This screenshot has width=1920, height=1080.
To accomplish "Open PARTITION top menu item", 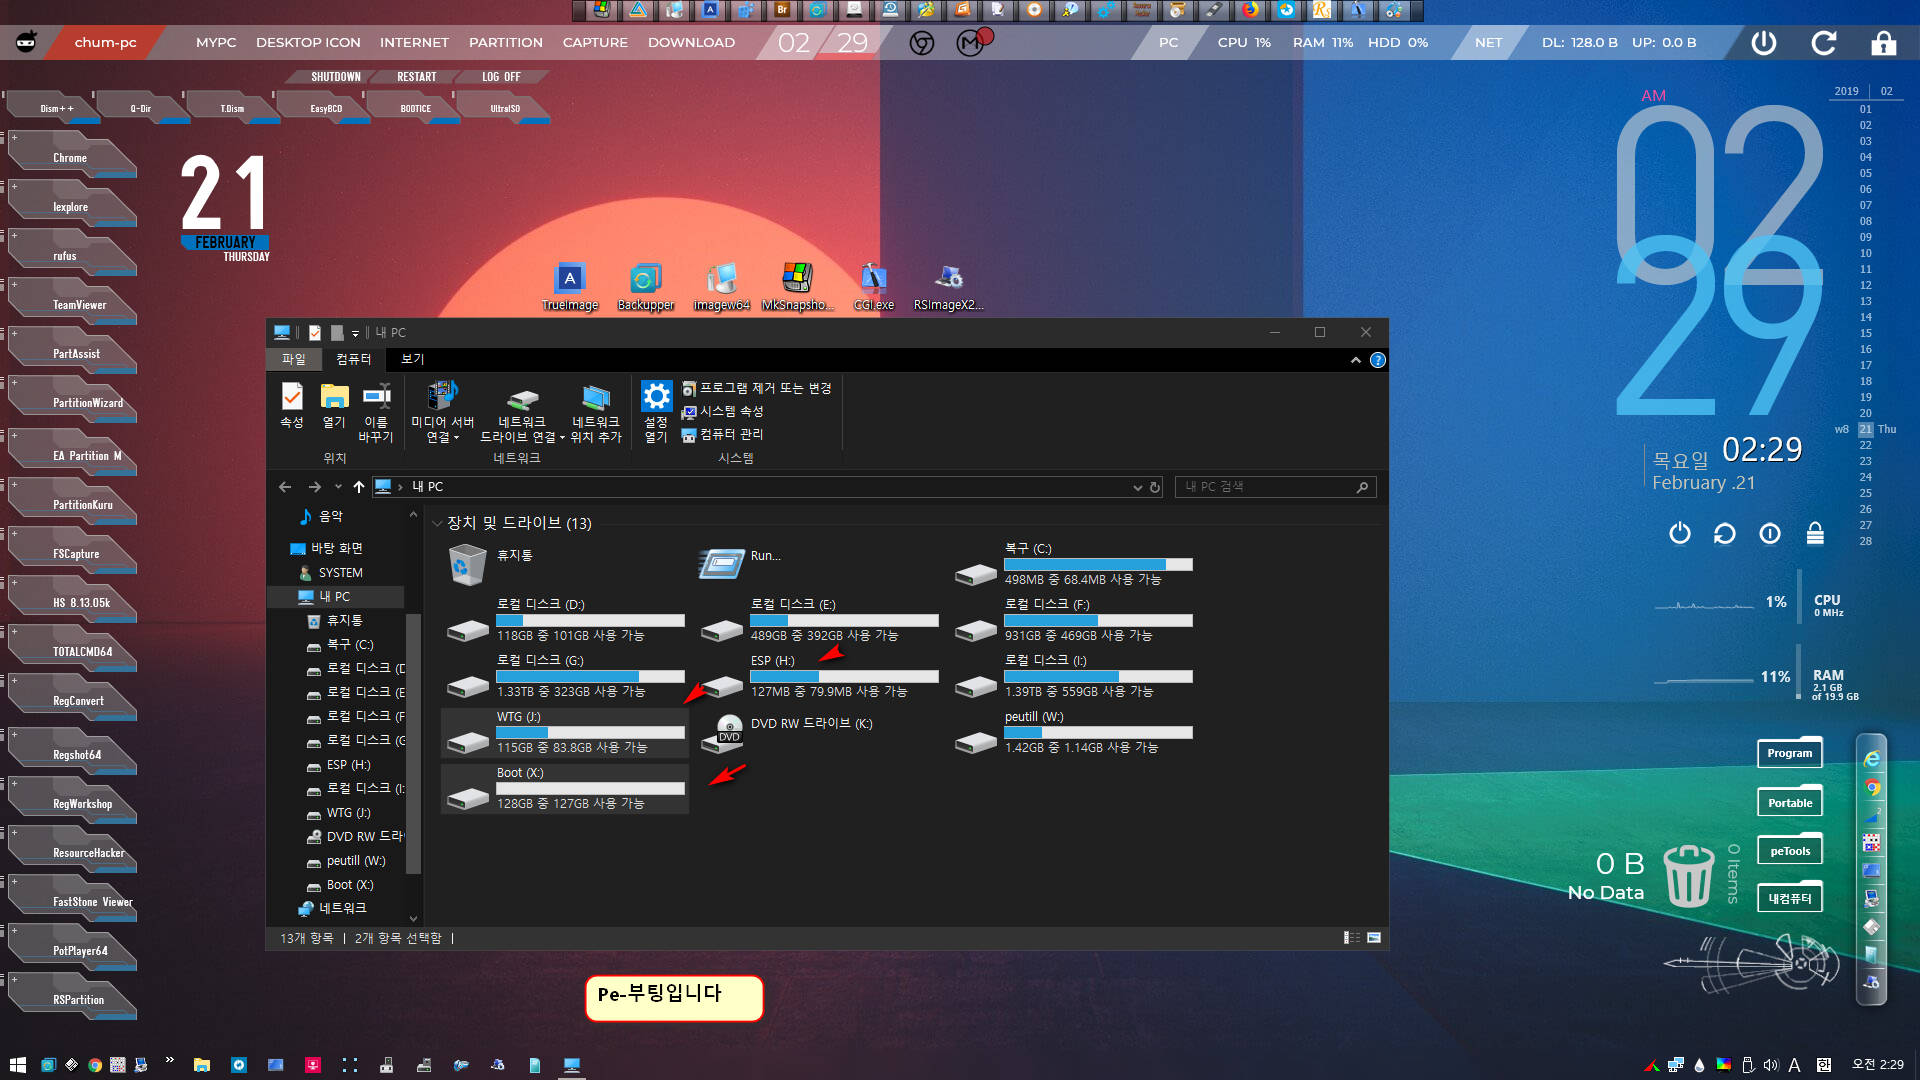I will pos(506,43).
